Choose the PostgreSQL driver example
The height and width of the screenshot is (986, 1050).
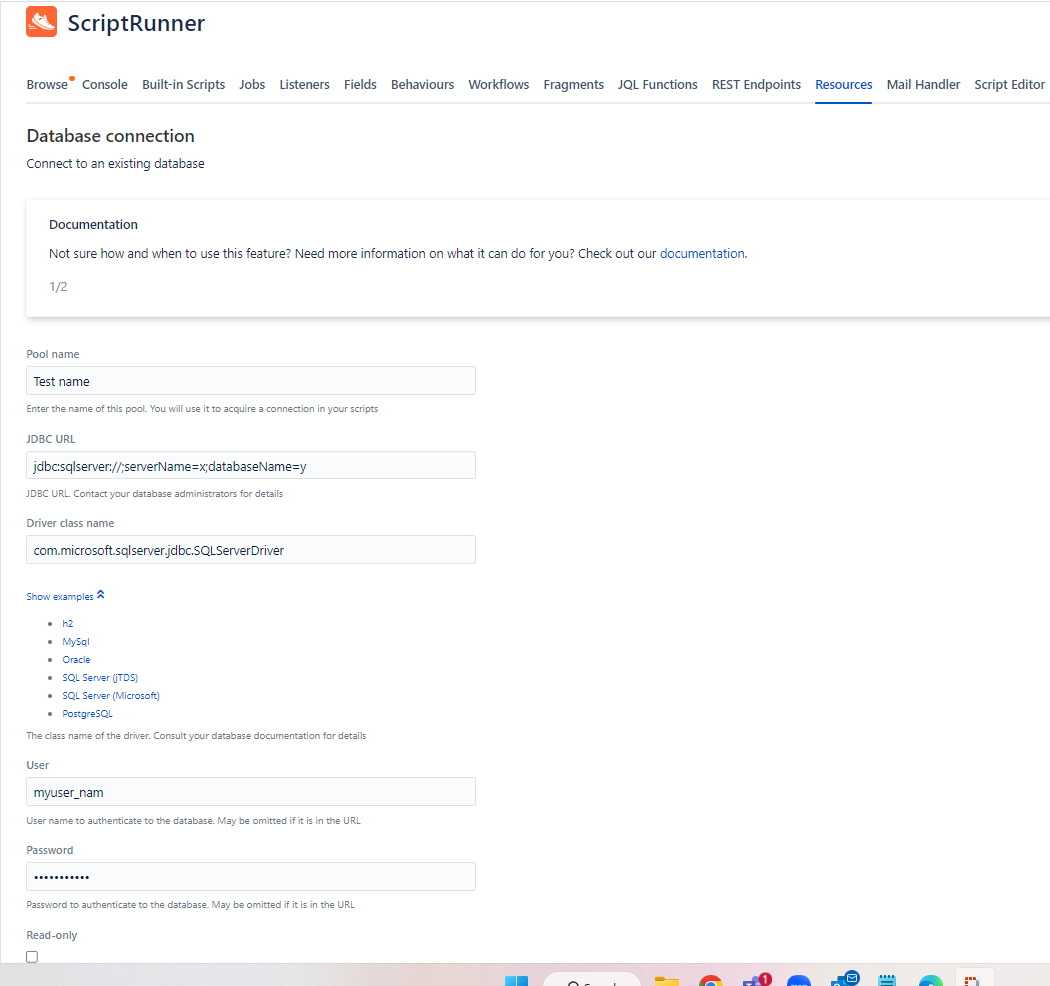(88, 713)
